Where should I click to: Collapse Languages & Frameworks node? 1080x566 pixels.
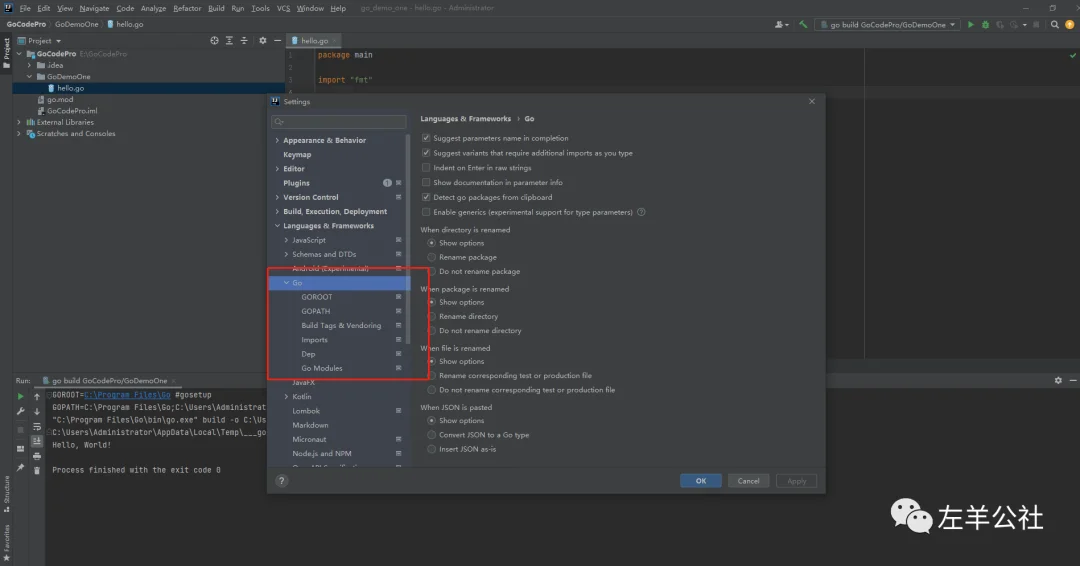278,226
